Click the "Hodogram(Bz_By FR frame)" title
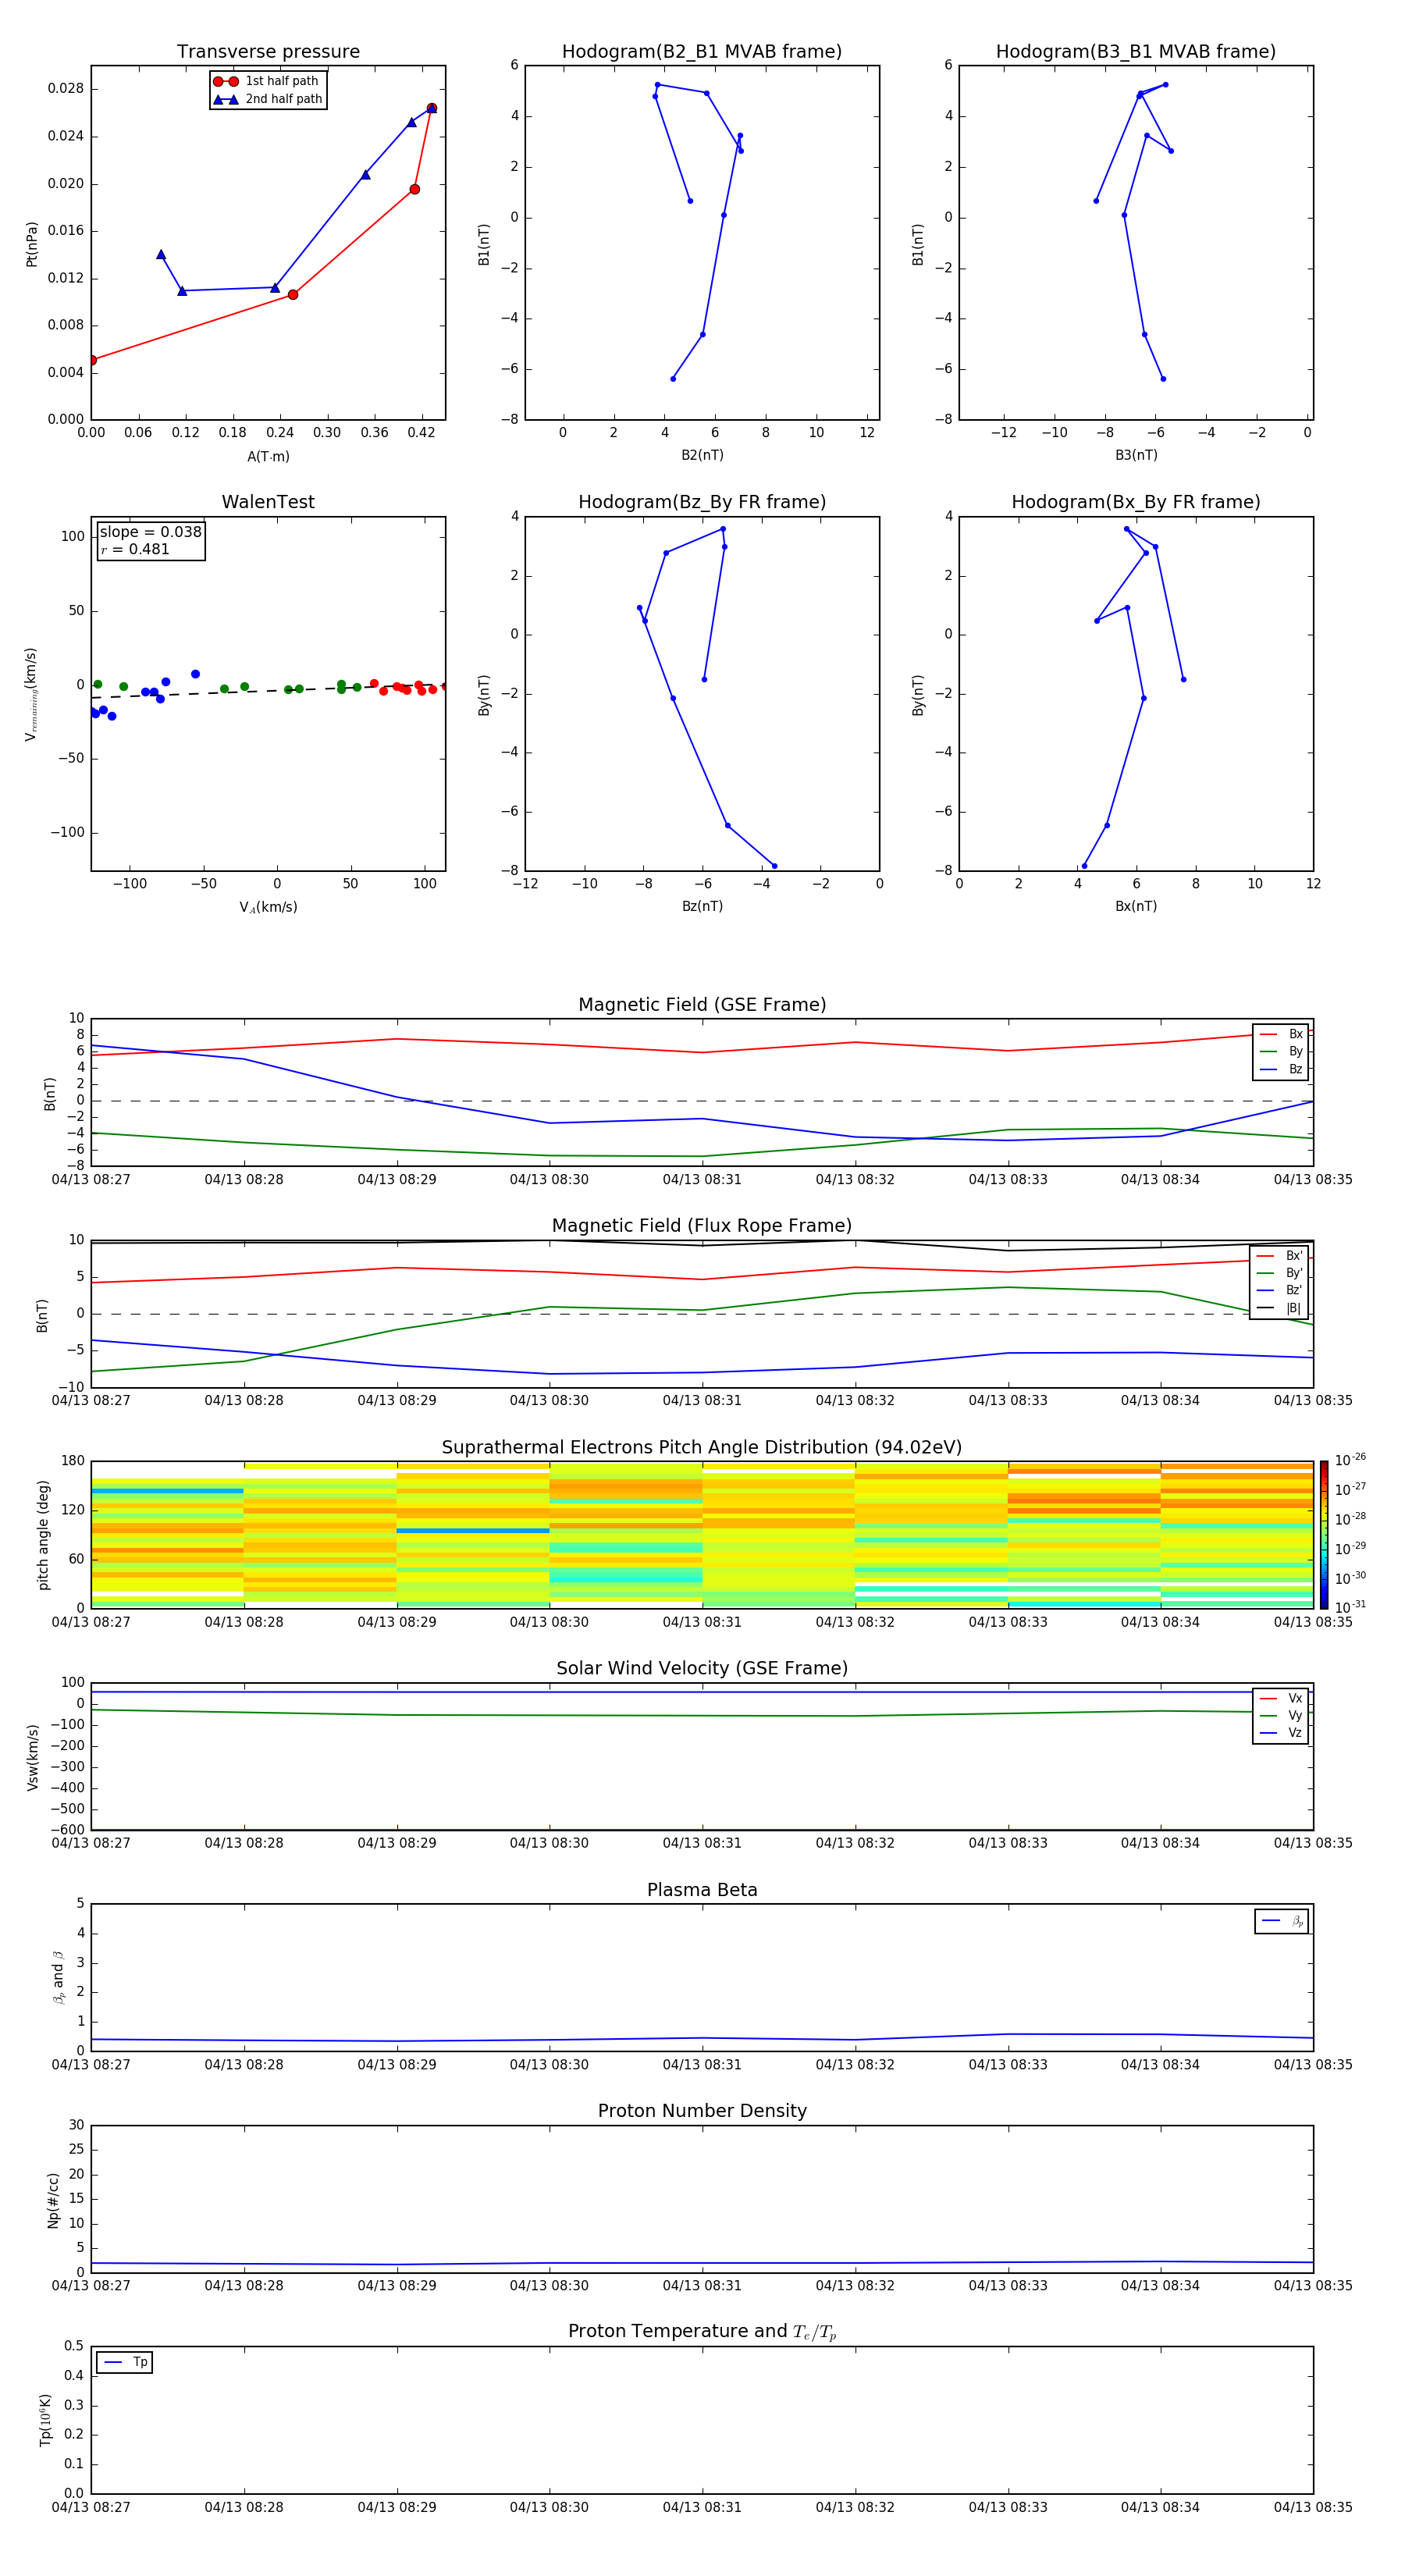The height and width of the screenshot is (2576, 1405). (x=702, y=502)
